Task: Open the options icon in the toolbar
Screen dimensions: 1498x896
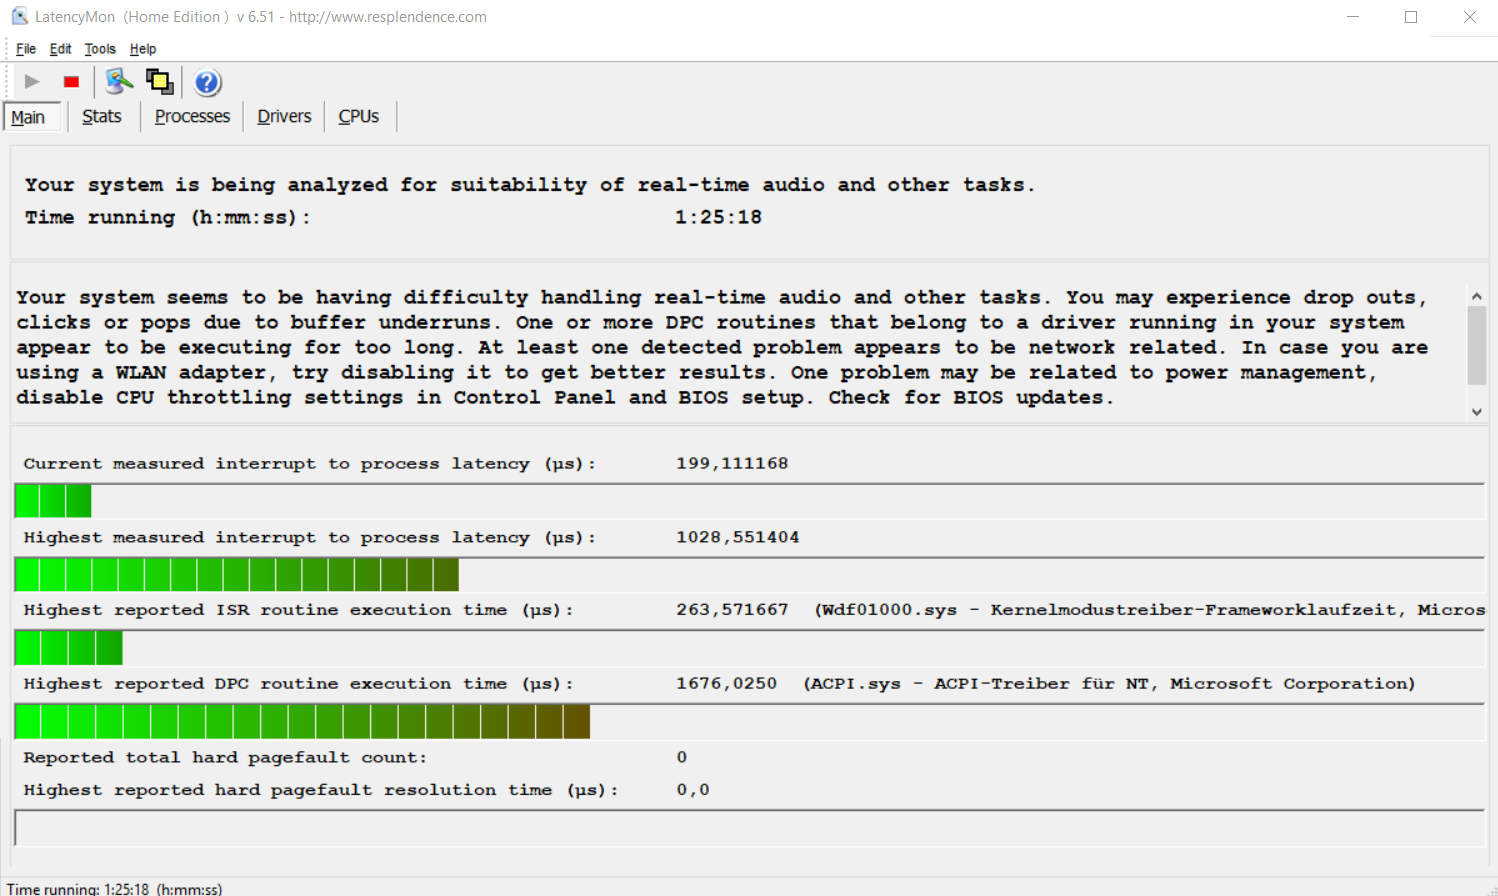Action: point(119,82)
